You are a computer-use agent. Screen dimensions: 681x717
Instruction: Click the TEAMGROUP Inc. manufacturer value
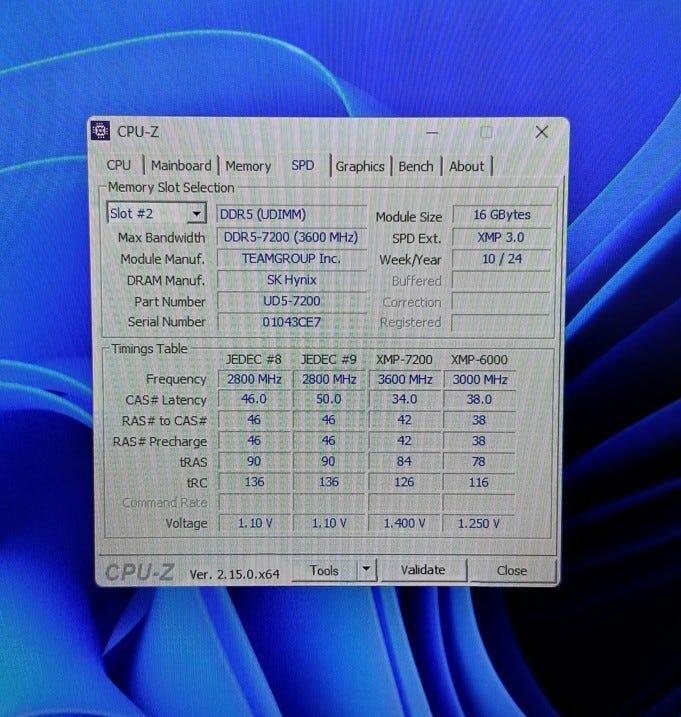[x=291, y=259]
